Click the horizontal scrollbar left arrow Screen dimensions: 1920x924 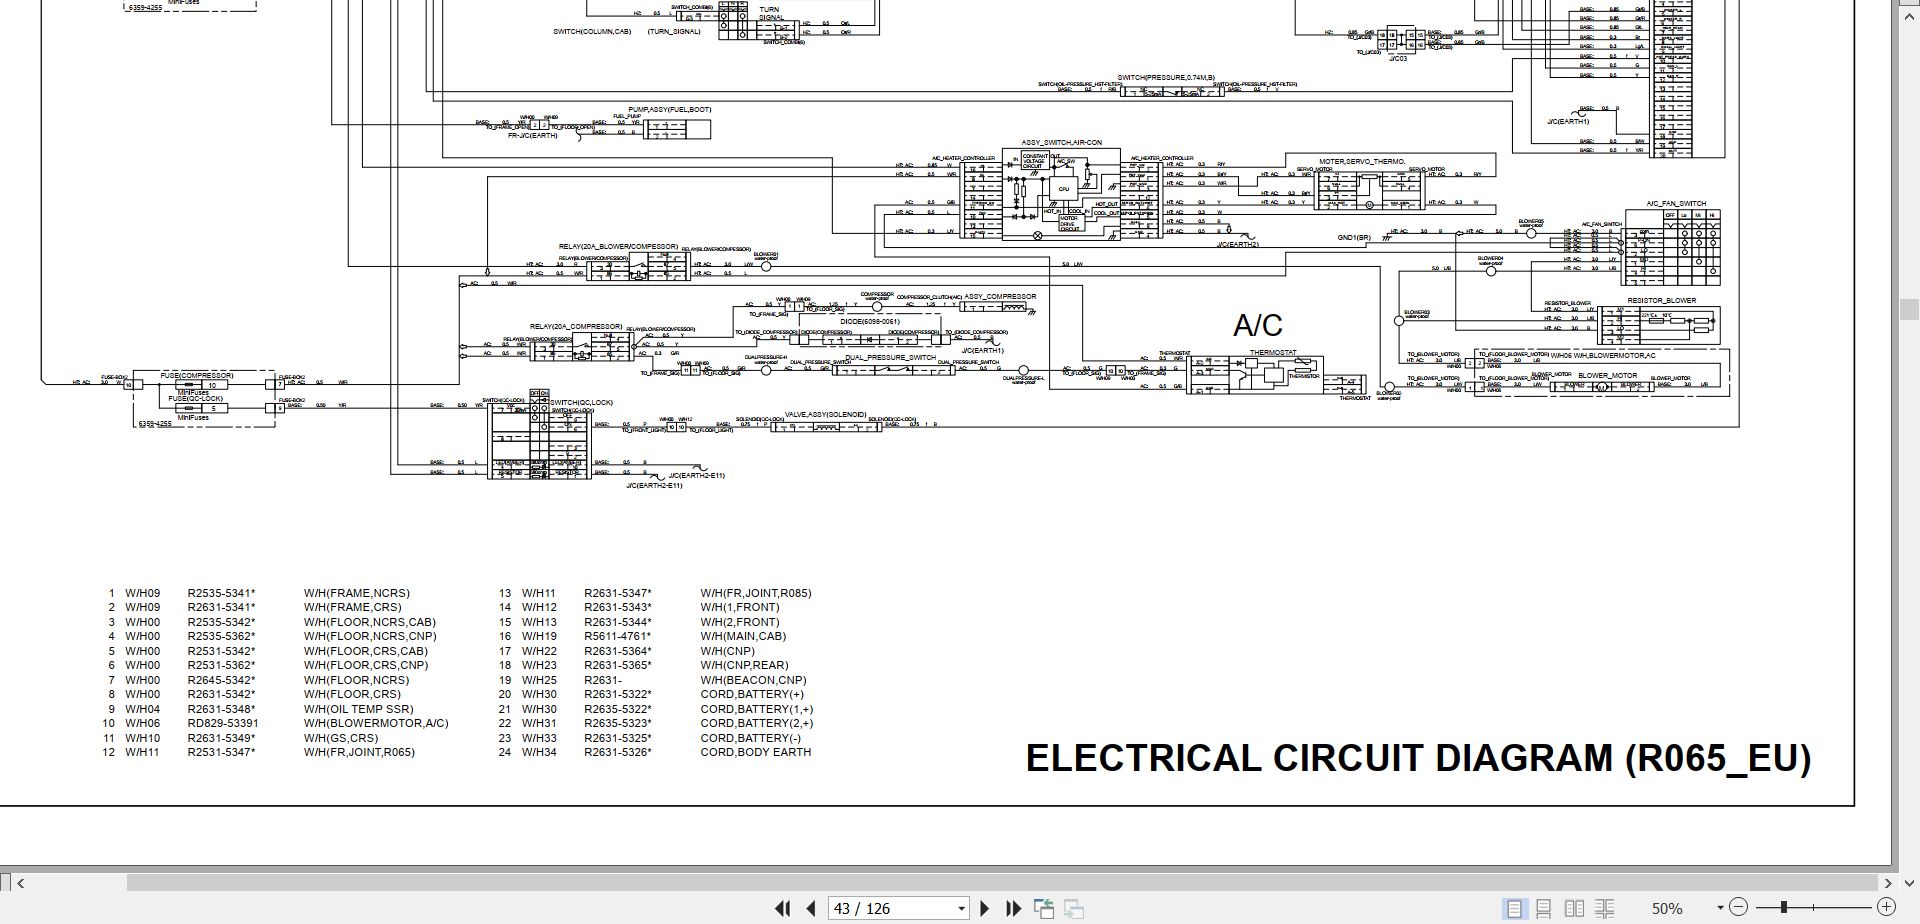[x=21, y=883]
